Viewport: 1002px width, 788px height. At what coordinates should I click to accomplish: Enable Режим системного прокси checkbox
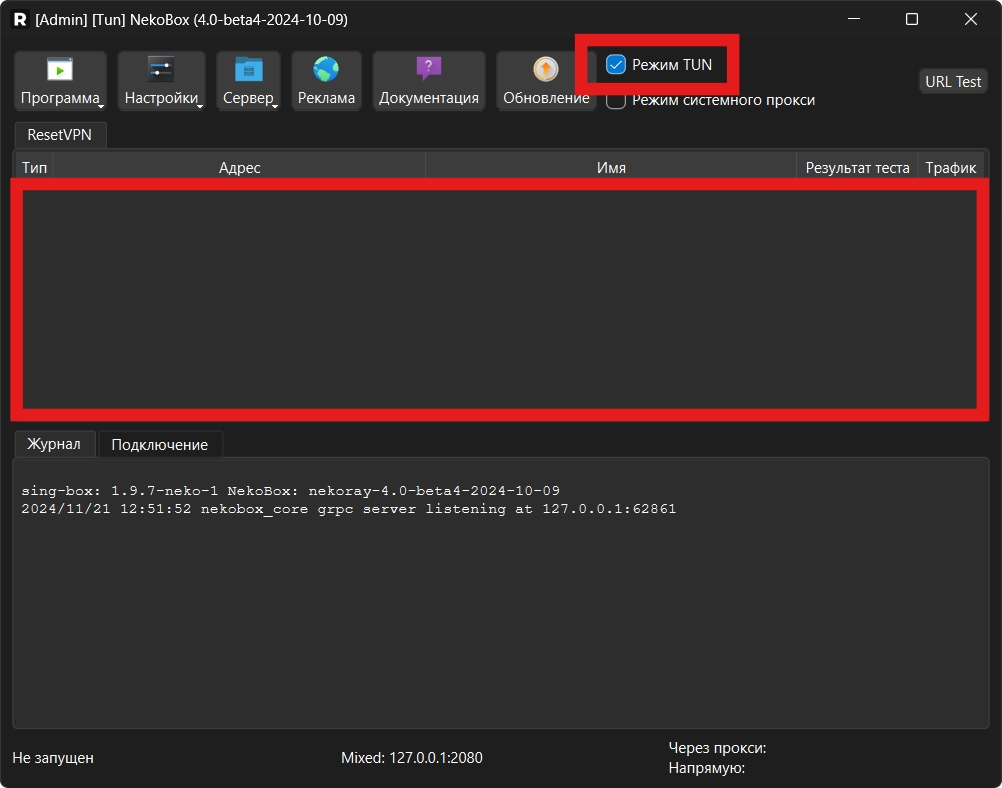(x=617, y=100)
